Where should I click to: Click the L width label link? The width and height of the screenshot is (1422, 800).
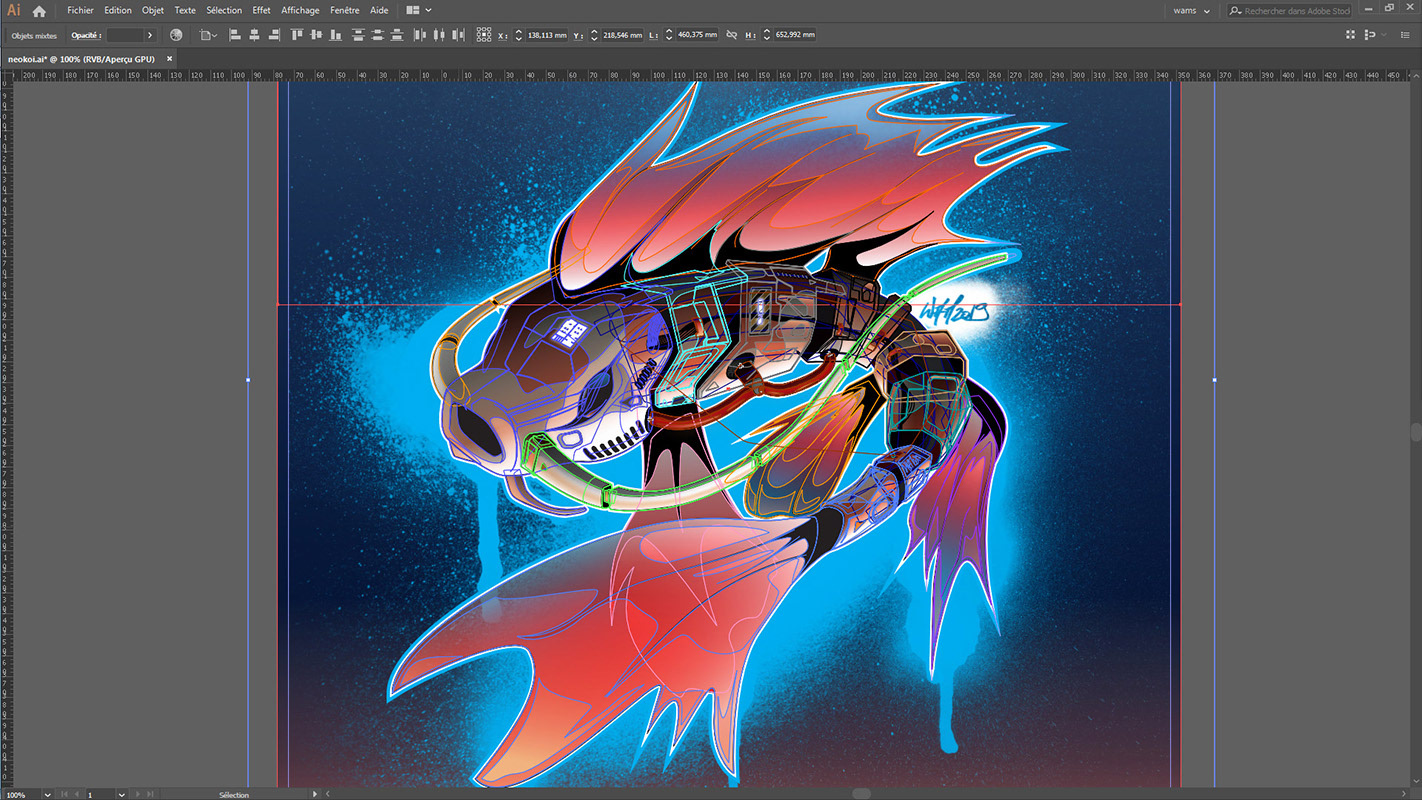pyautogui.click(x=654, y=35)
